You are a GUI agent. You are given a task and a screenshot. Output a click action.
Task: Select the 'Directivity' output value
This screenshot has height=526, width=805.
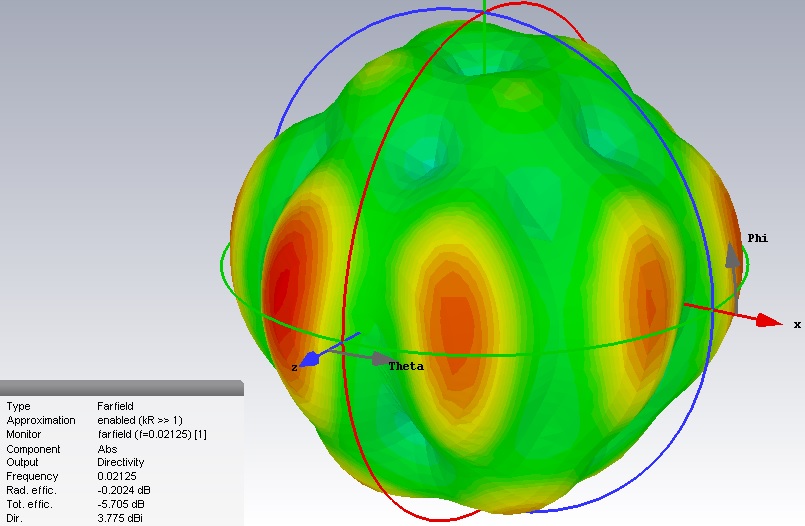(121, 462)
